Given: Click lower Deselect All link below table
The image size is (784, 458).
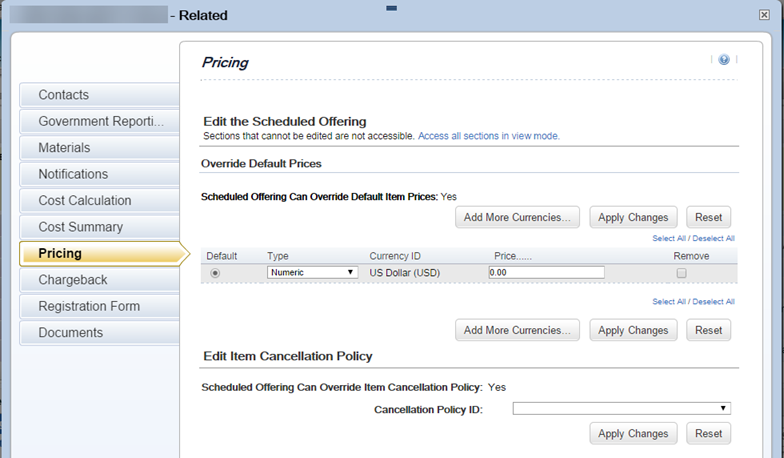Looking at the screenshot, I should click(714, 302).
